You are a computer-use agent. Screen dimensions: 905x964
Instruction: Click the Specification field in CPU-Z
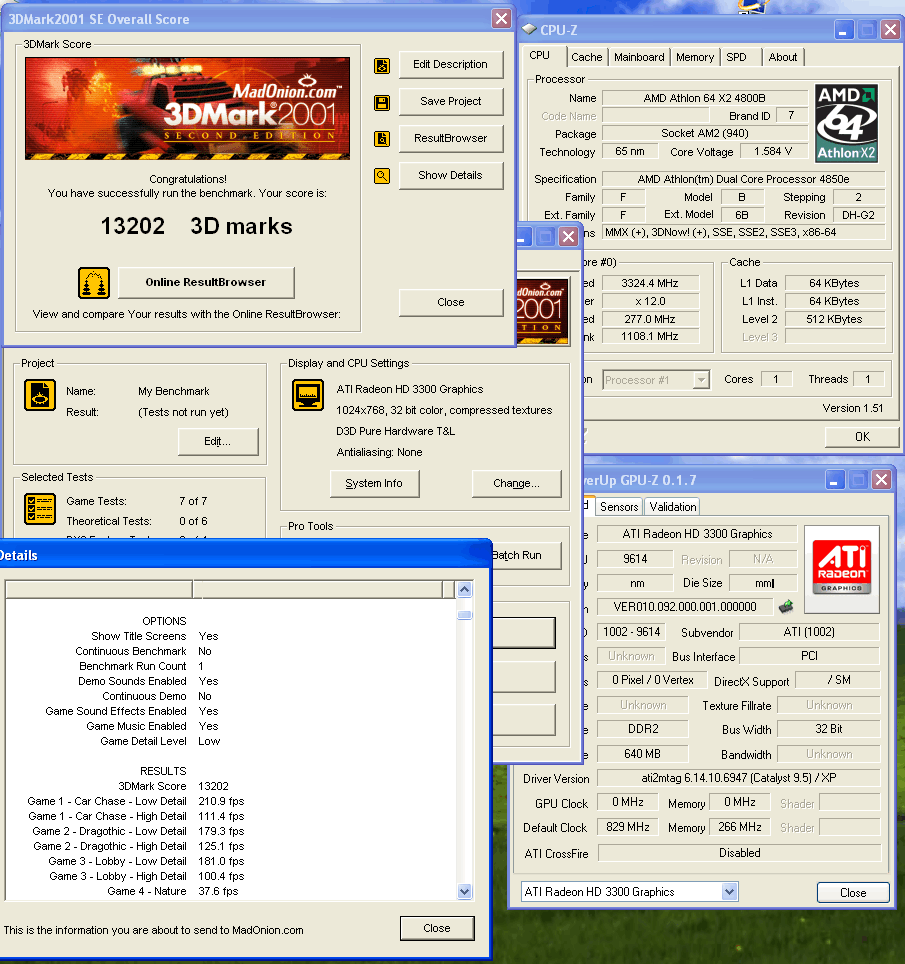click(x=744, y=179)
